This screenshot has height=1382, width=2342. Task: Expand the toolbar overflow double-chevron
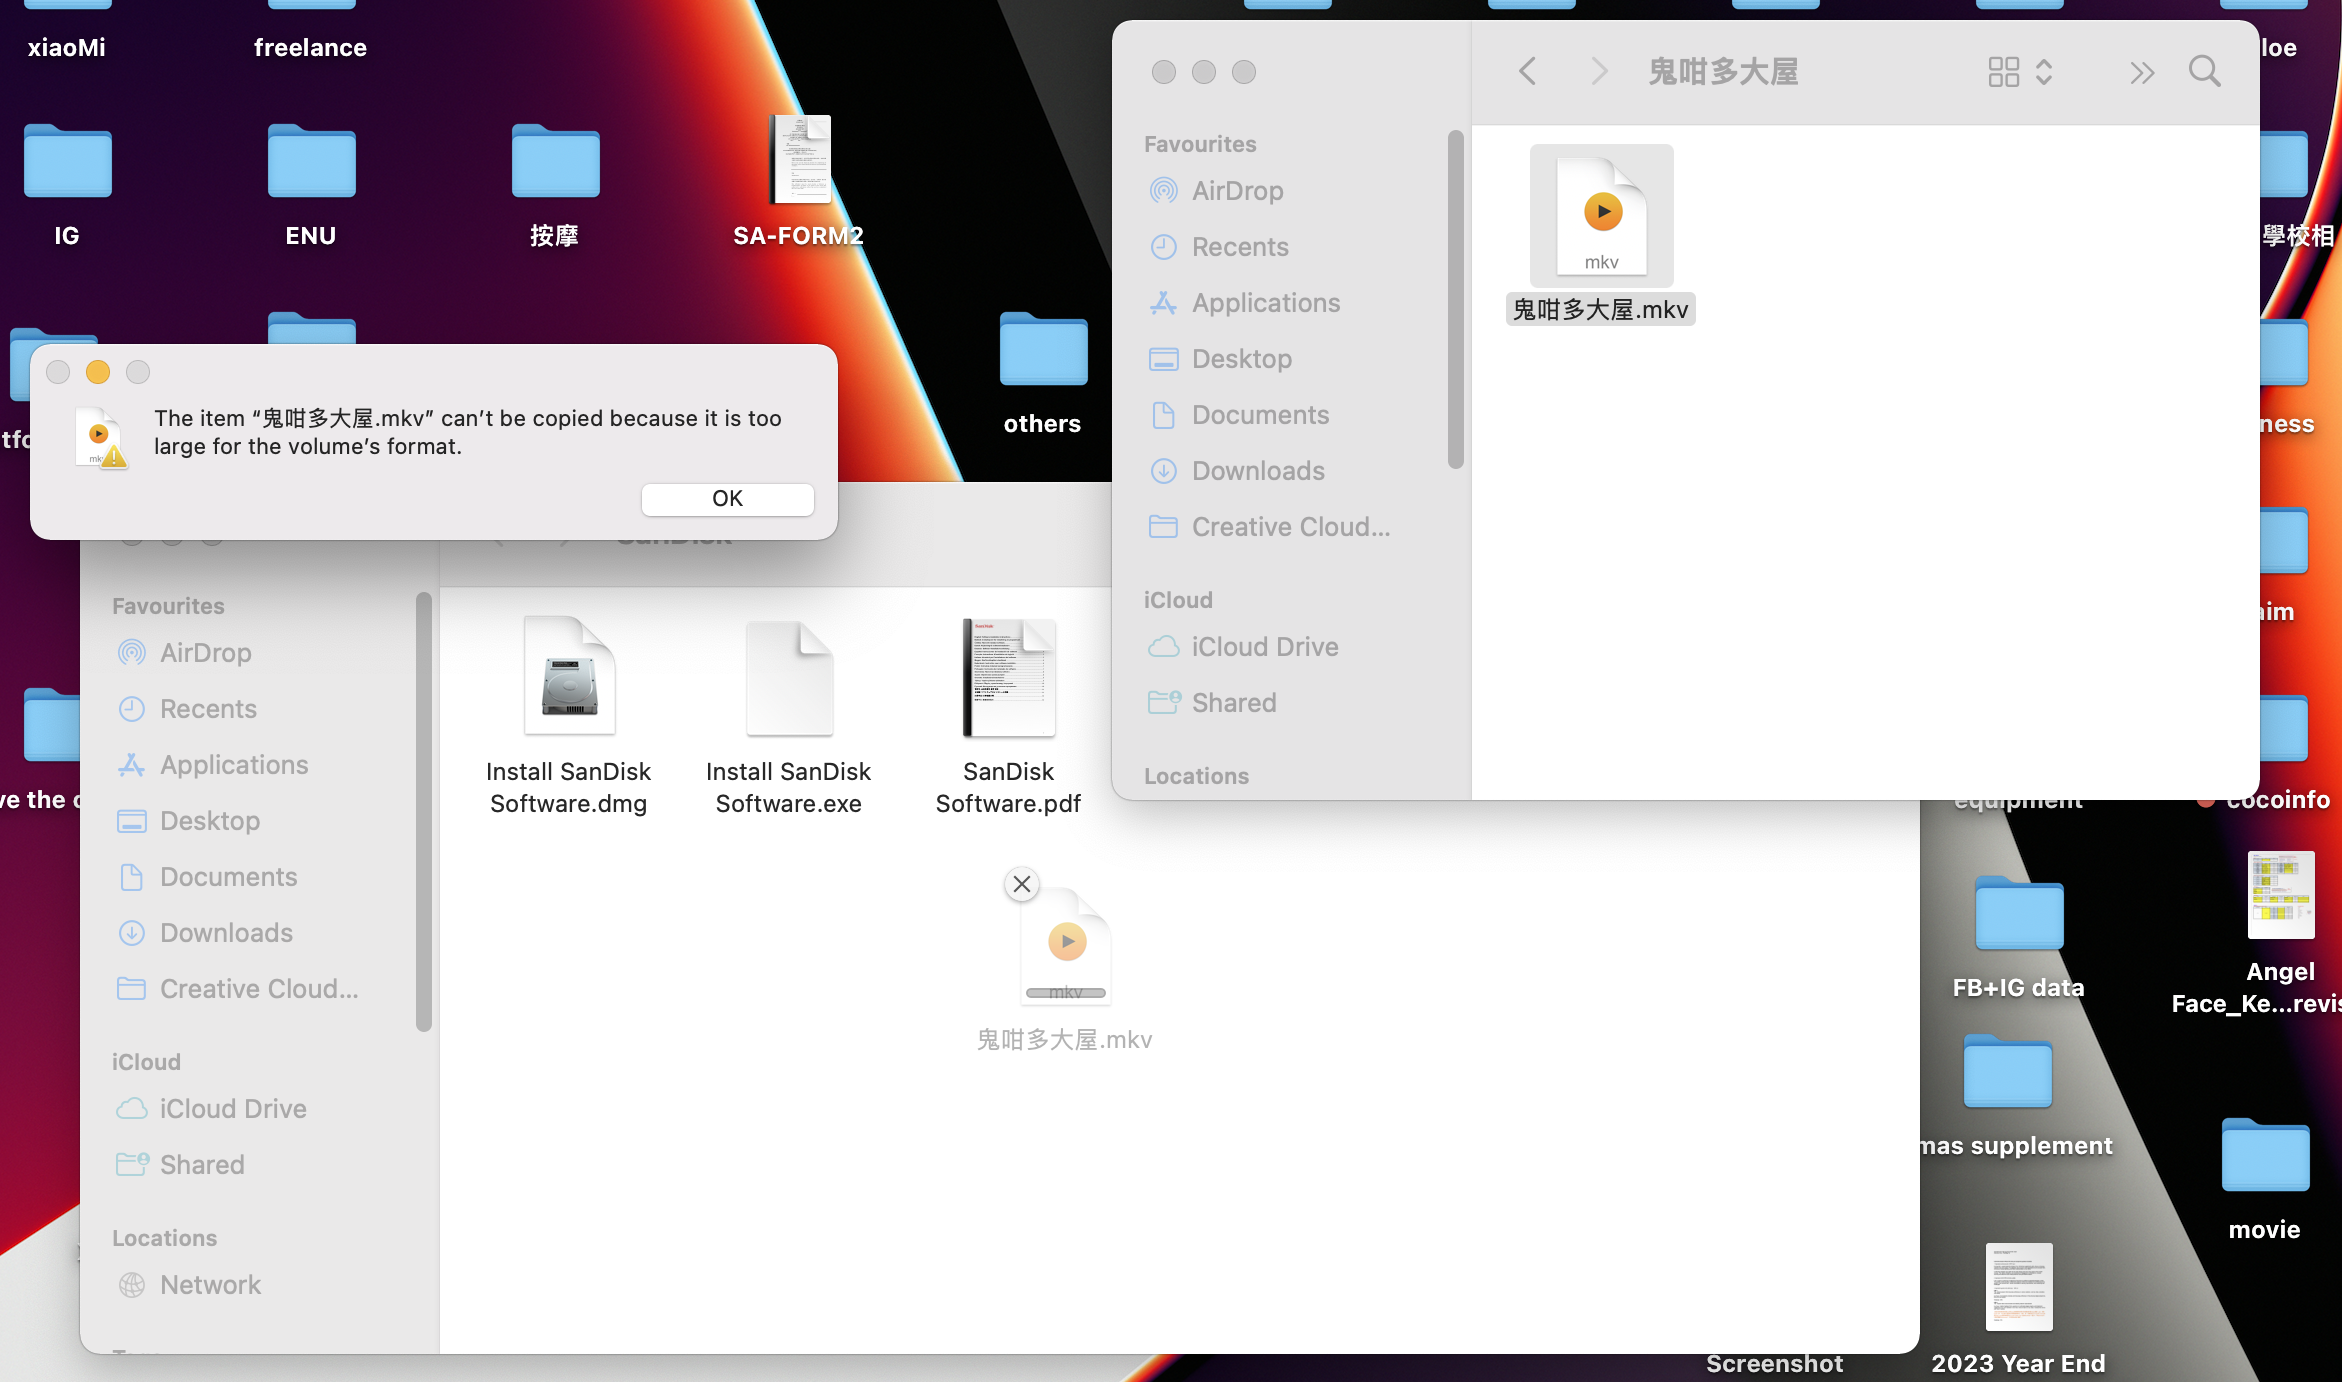[x=2141, y=72]
